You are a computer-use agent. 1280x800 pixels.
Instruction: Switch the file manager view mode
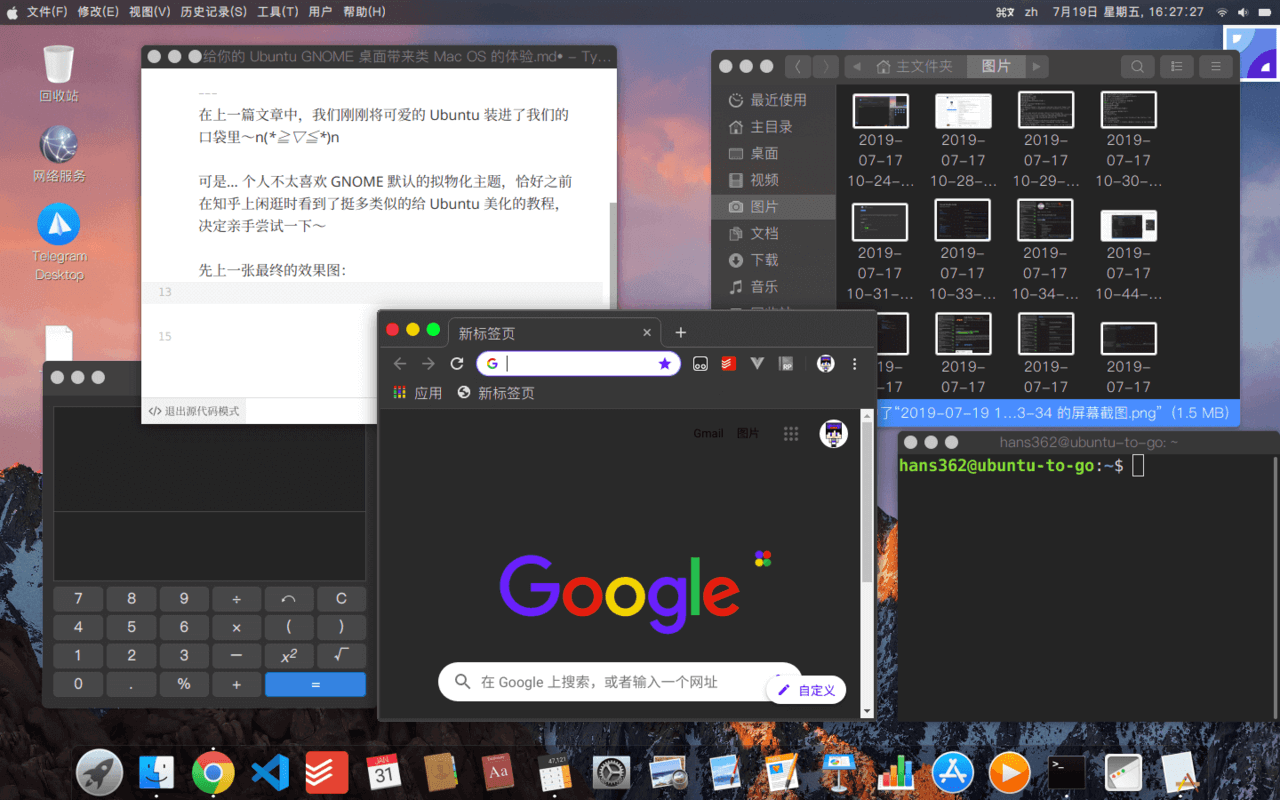[1177, 67]
